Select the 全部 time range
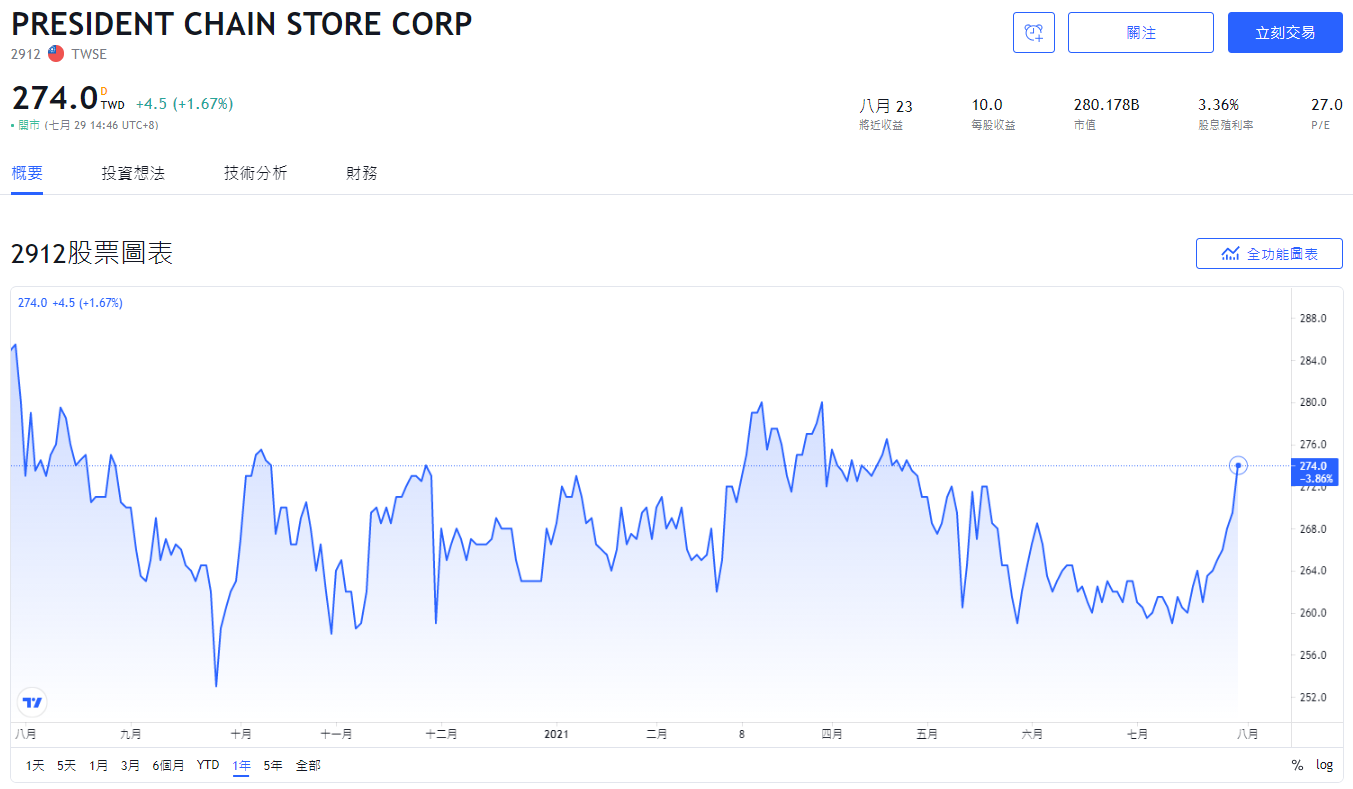This screenshot has width=1353, height=789. (x=308, y=765)
